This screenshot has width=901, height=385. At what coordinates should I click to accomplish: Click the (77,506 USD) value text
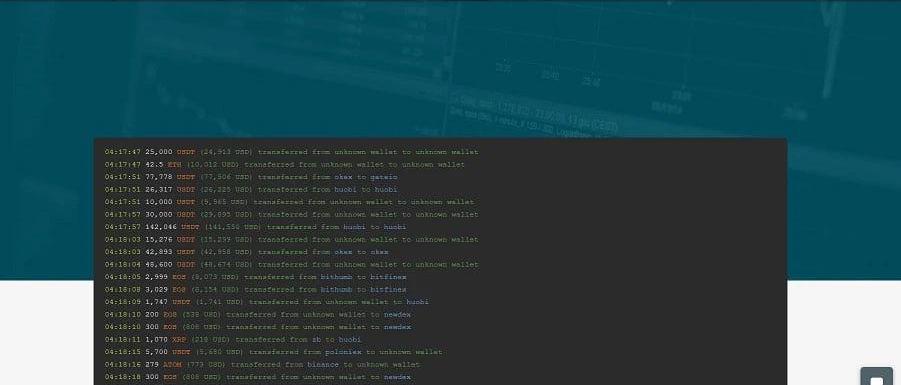[226, 177]
